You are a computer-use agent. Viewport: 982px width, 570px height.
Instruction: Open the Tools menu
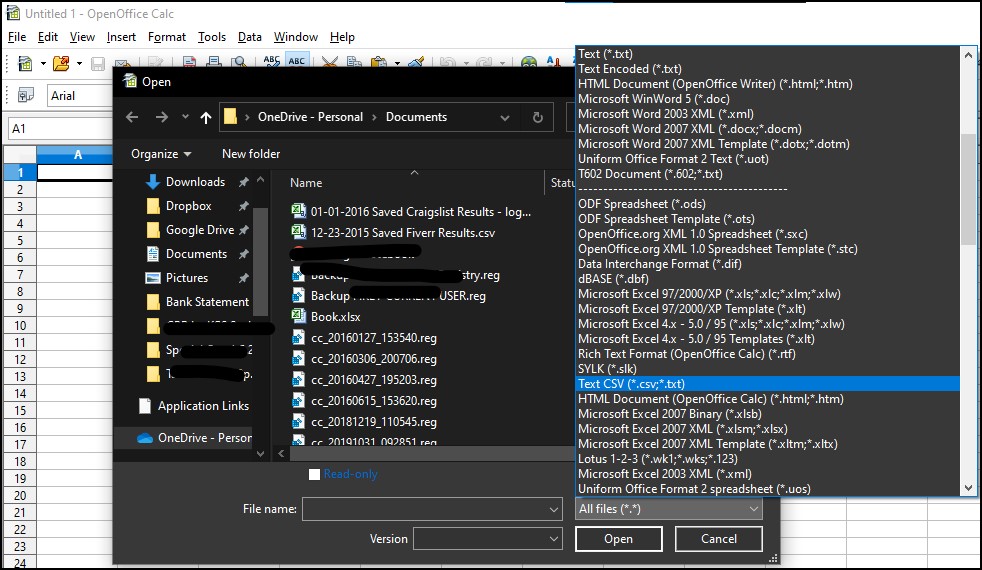pos(212,37)
